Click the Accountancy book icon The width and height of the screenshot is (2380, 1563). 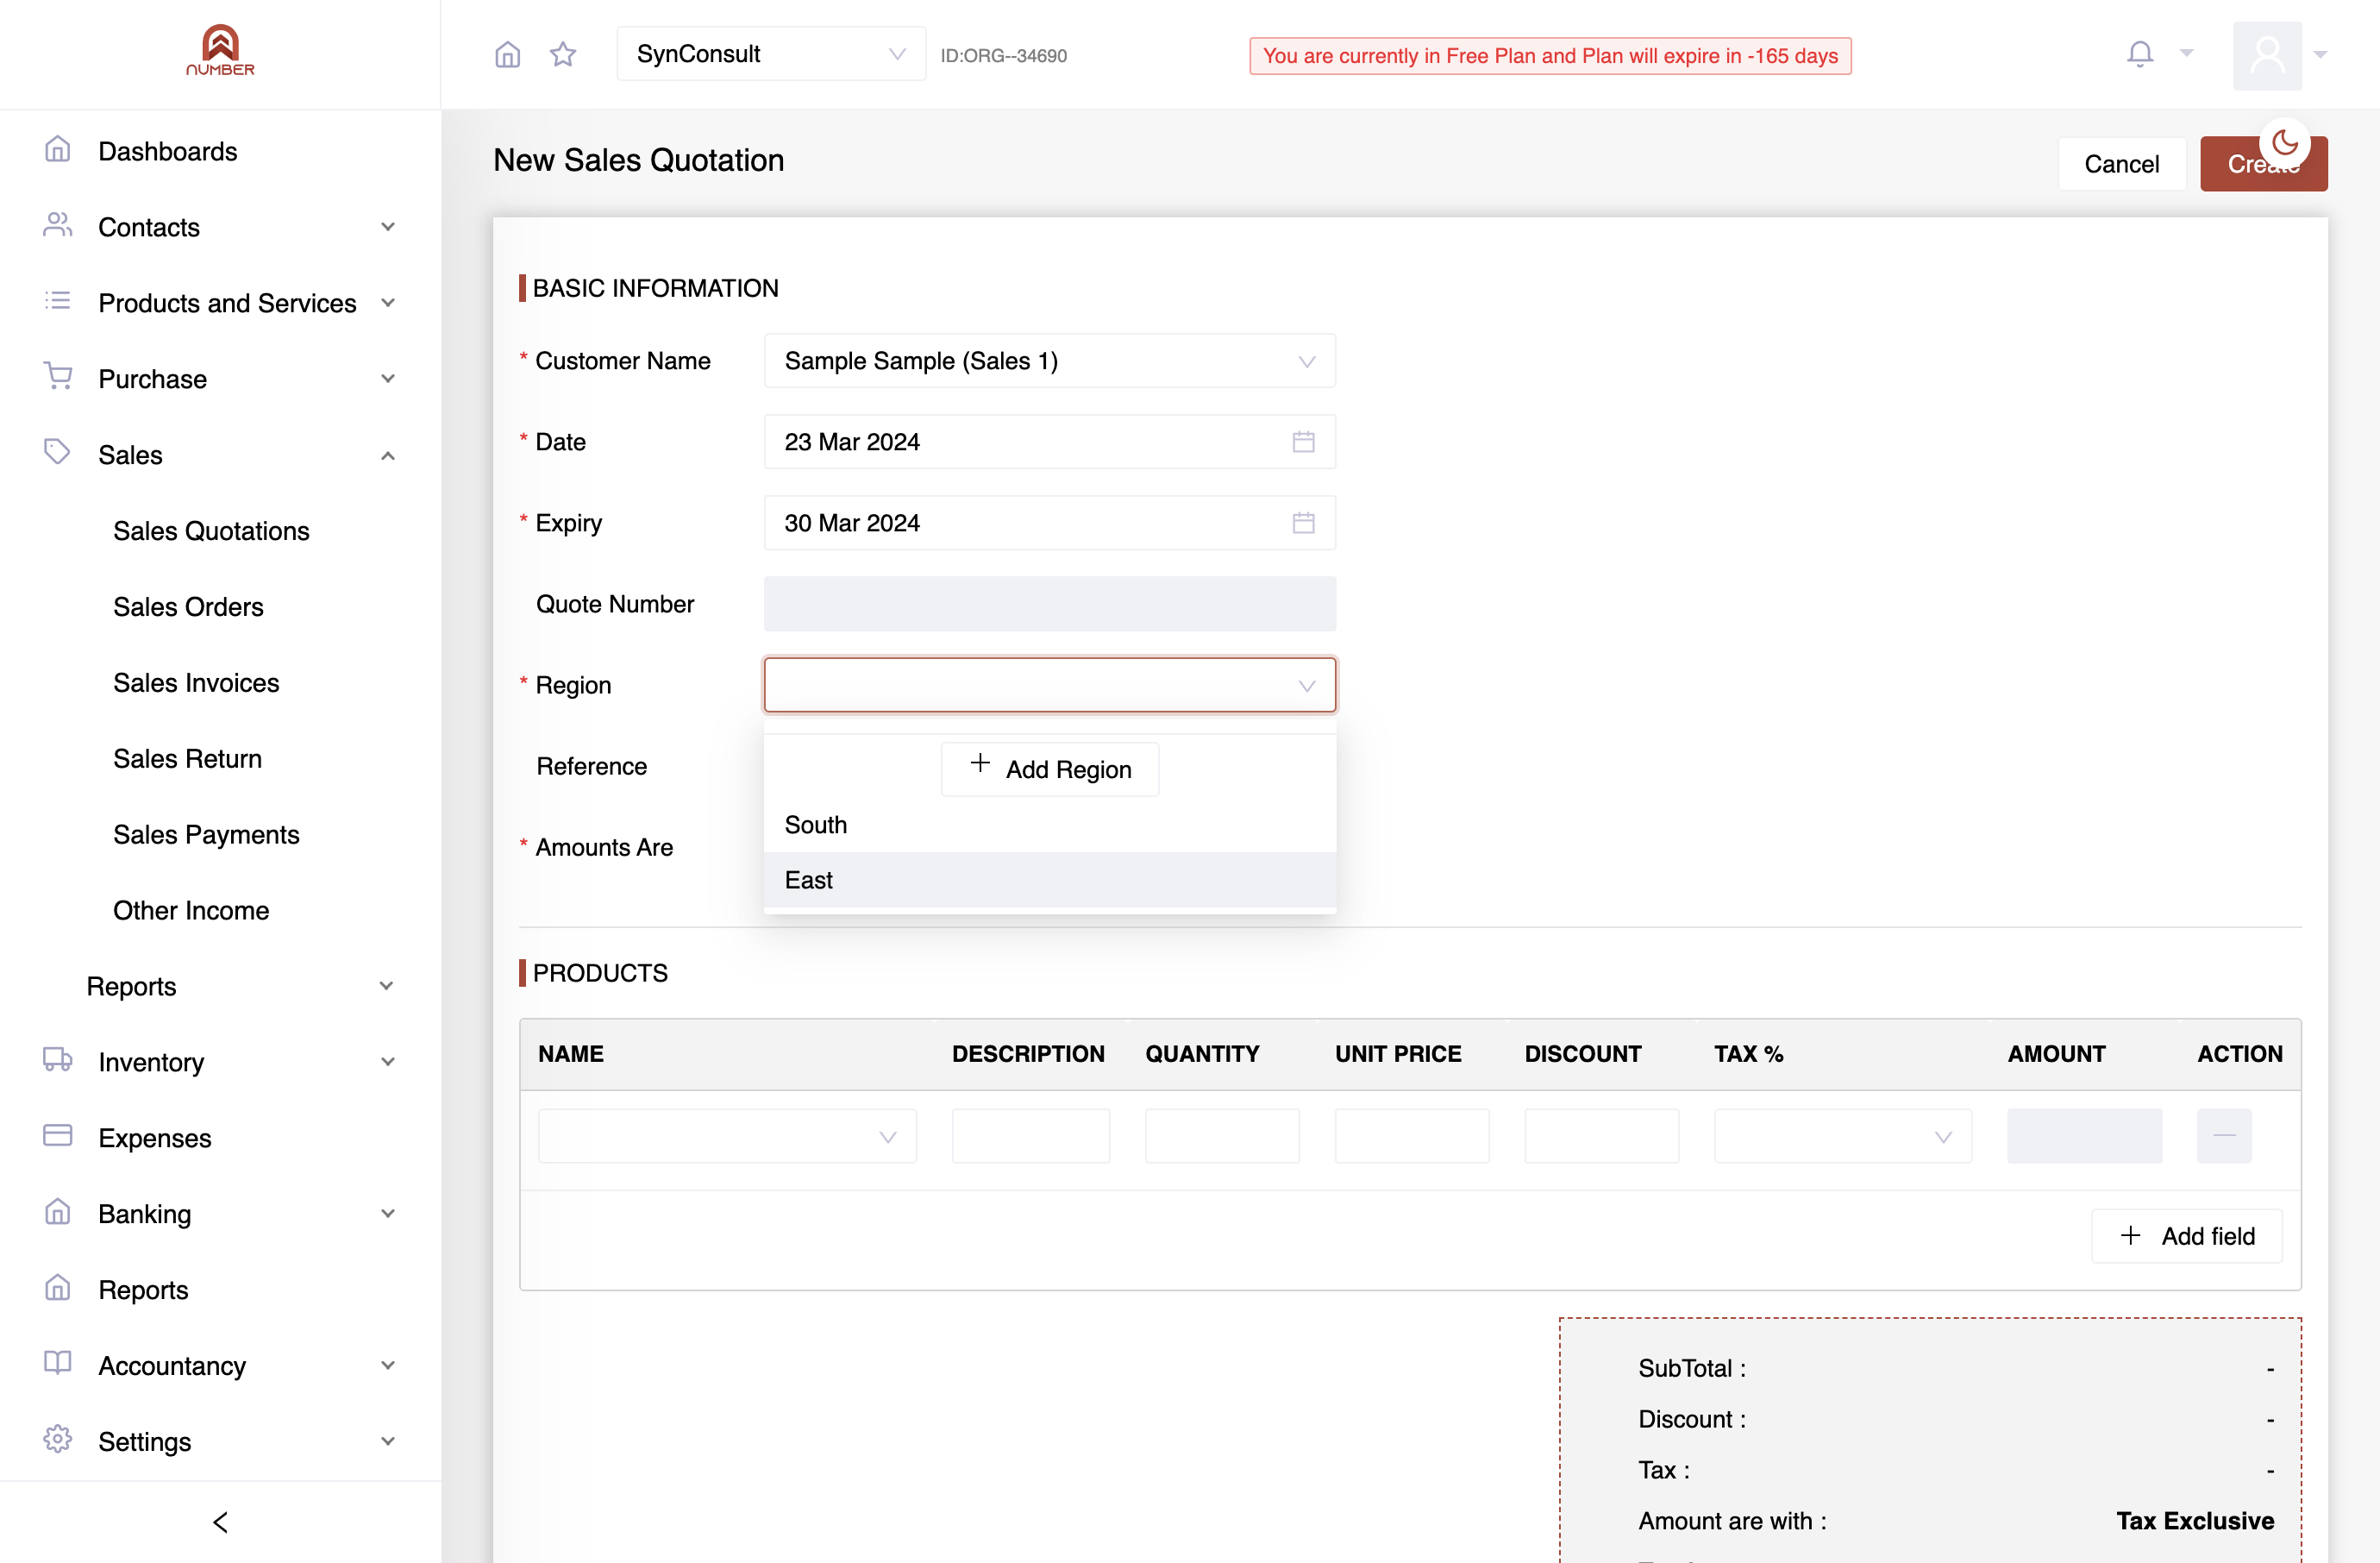(58, 1363)
